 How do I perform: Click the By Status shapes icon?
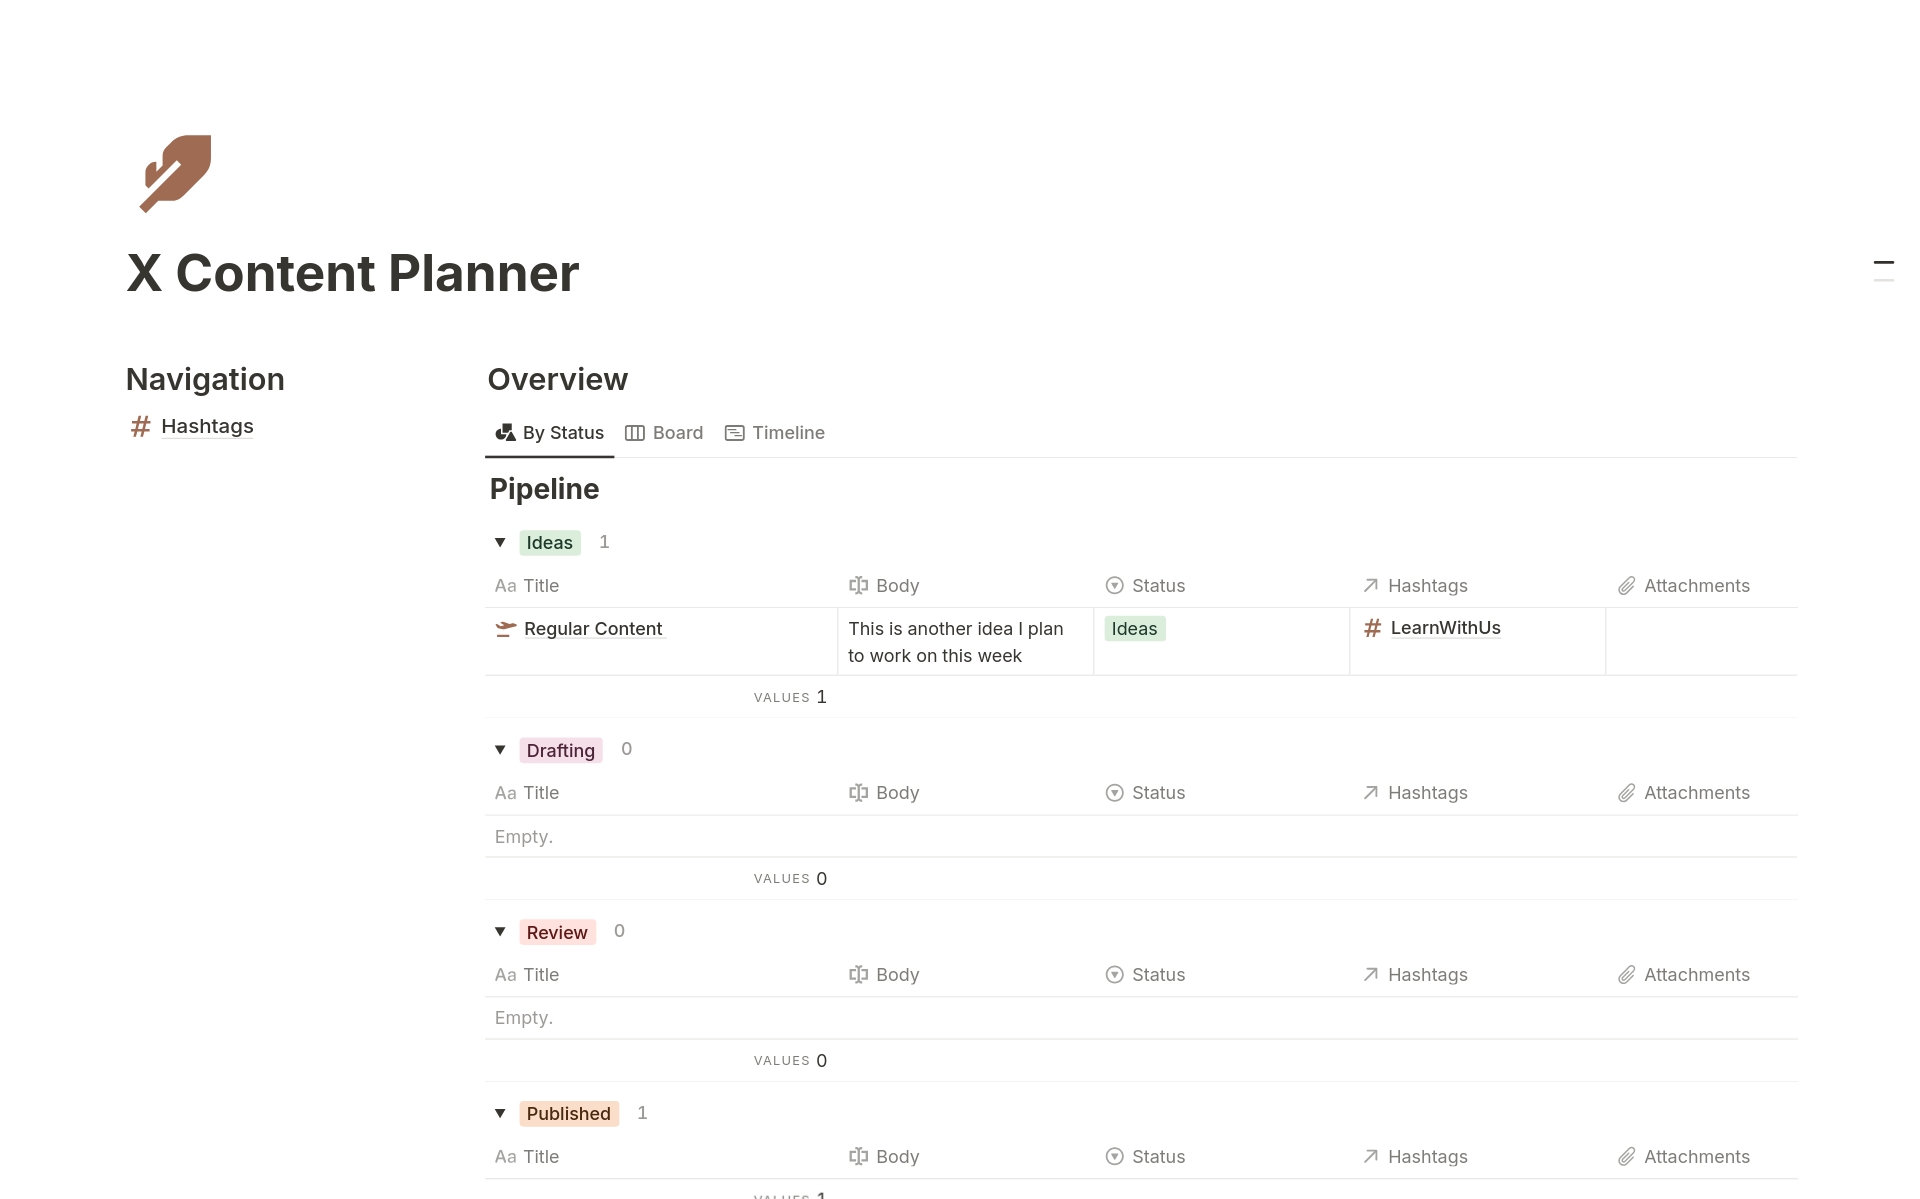click(505, 433)
